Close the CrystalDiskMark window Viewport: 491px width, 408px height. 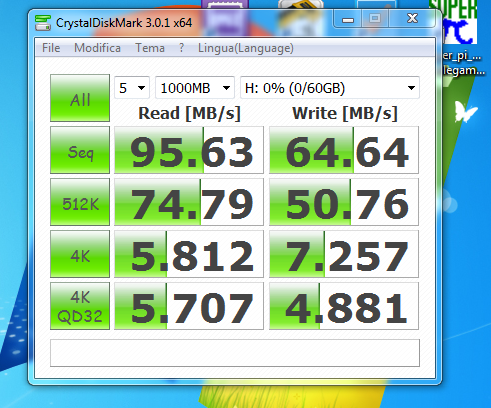coord(412,19)
